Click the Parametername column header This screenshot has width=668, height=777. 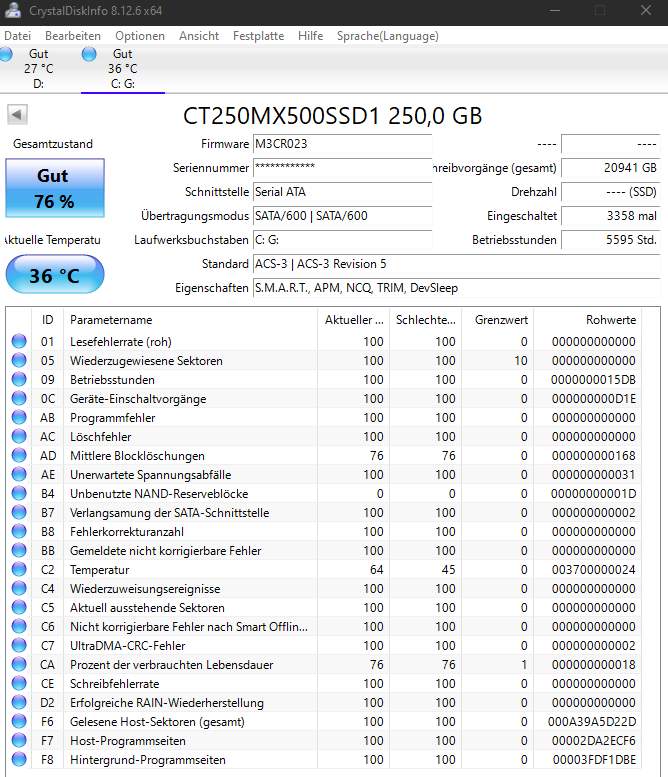point(190,320)
